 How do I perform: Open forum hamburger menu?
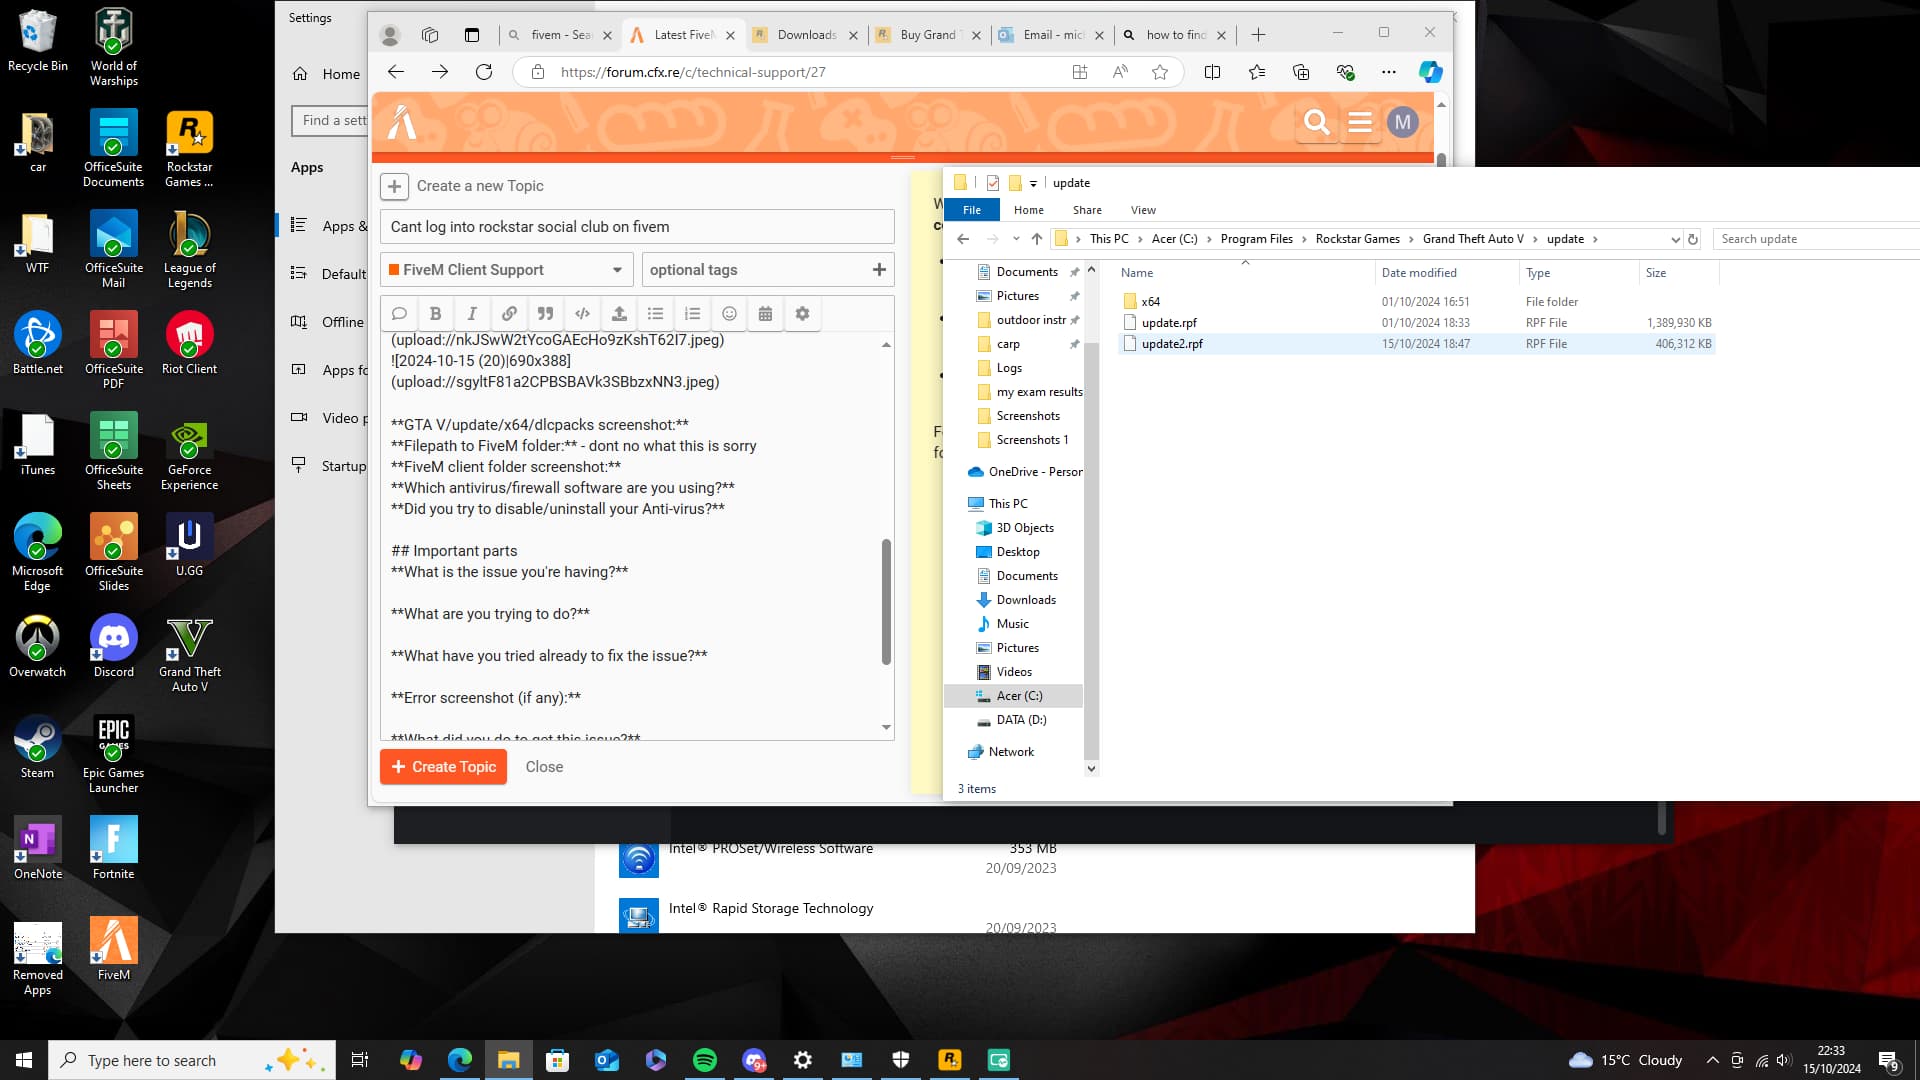[x=1359, y=122]
